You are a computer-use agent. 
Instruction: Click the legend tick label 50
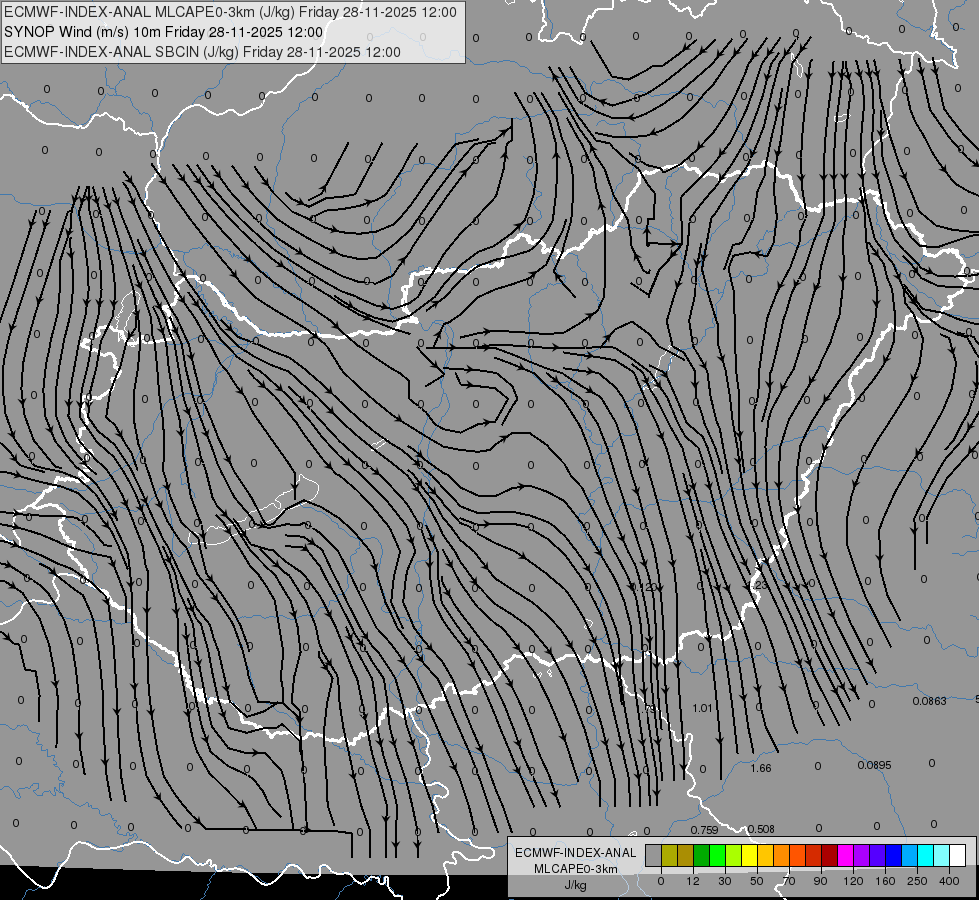coord(757,881)
